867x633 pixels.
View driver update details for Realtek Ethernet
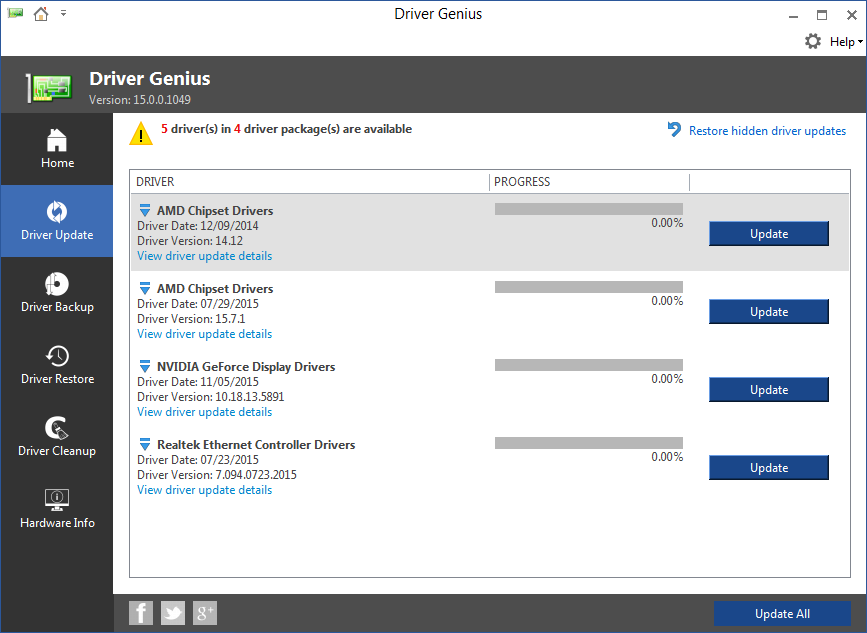point(205,490)
